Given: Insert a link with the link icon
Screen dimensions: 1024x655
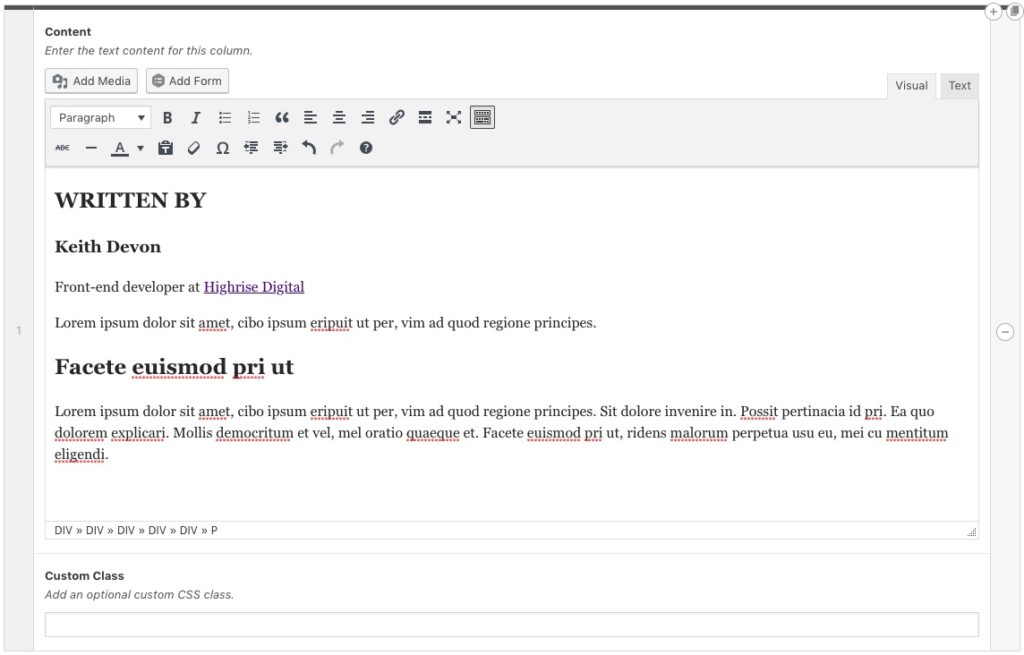Looking at the screenshot, I should coord(396,117).
